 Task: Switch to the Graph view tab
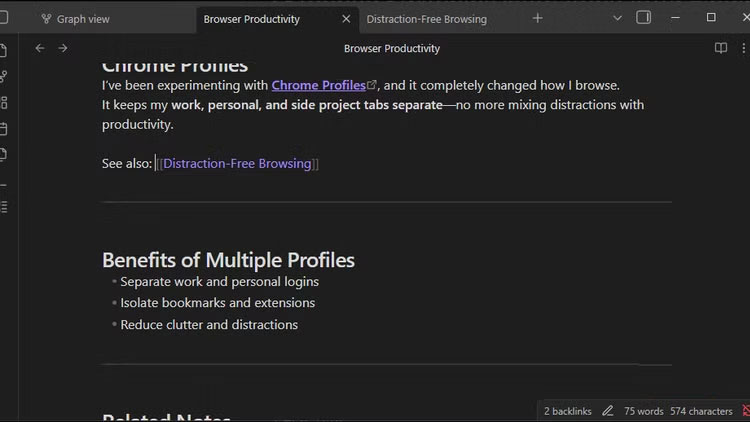[x=83, y=19]
